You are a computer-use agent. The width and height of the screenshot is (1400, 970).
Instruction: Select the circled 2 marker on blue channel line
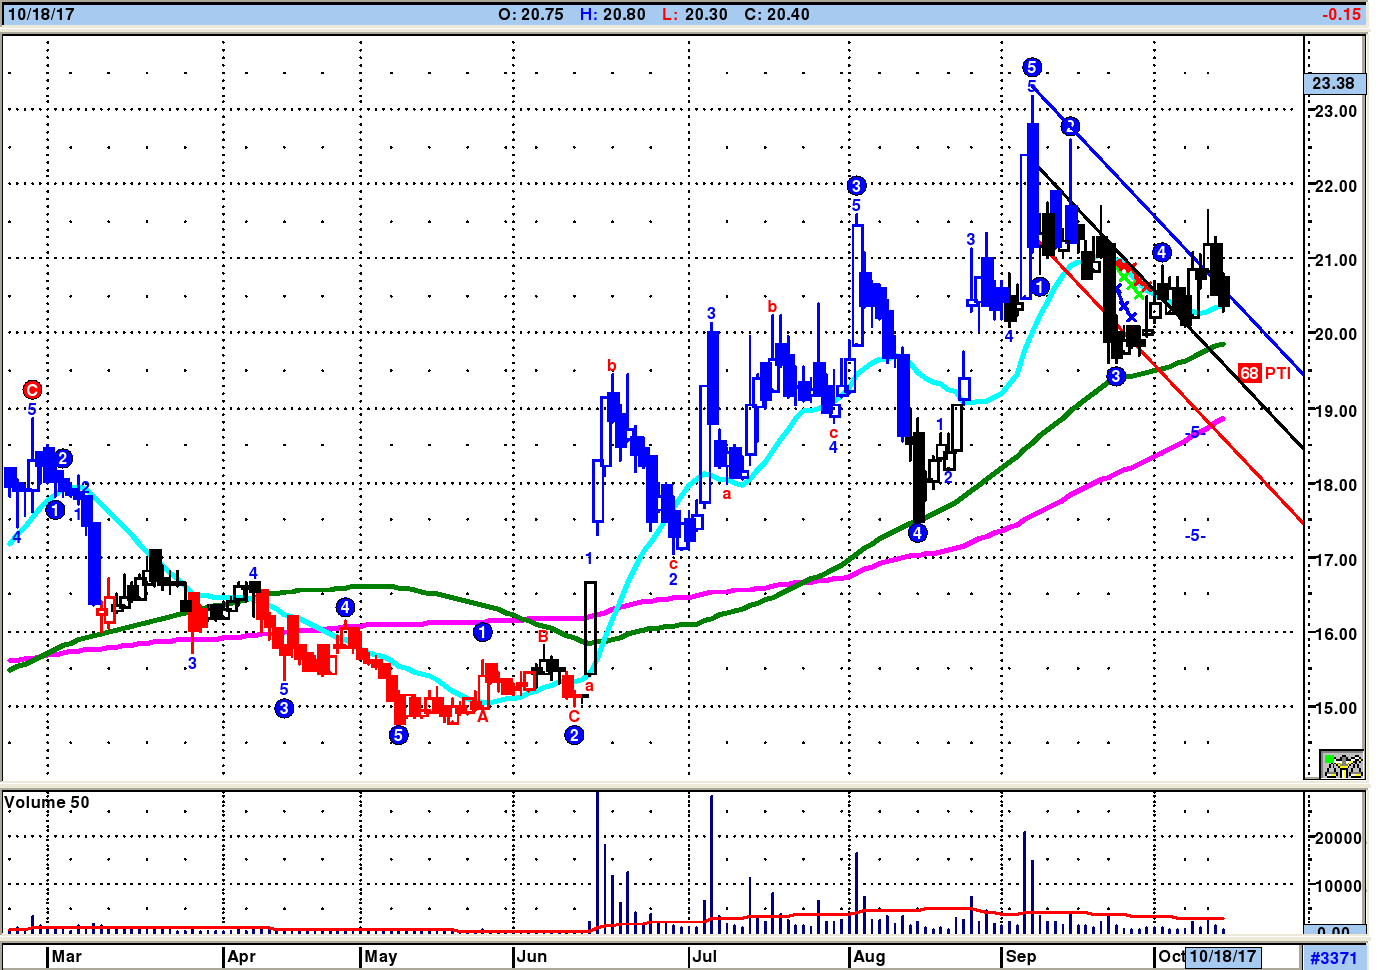point(1070,126)
